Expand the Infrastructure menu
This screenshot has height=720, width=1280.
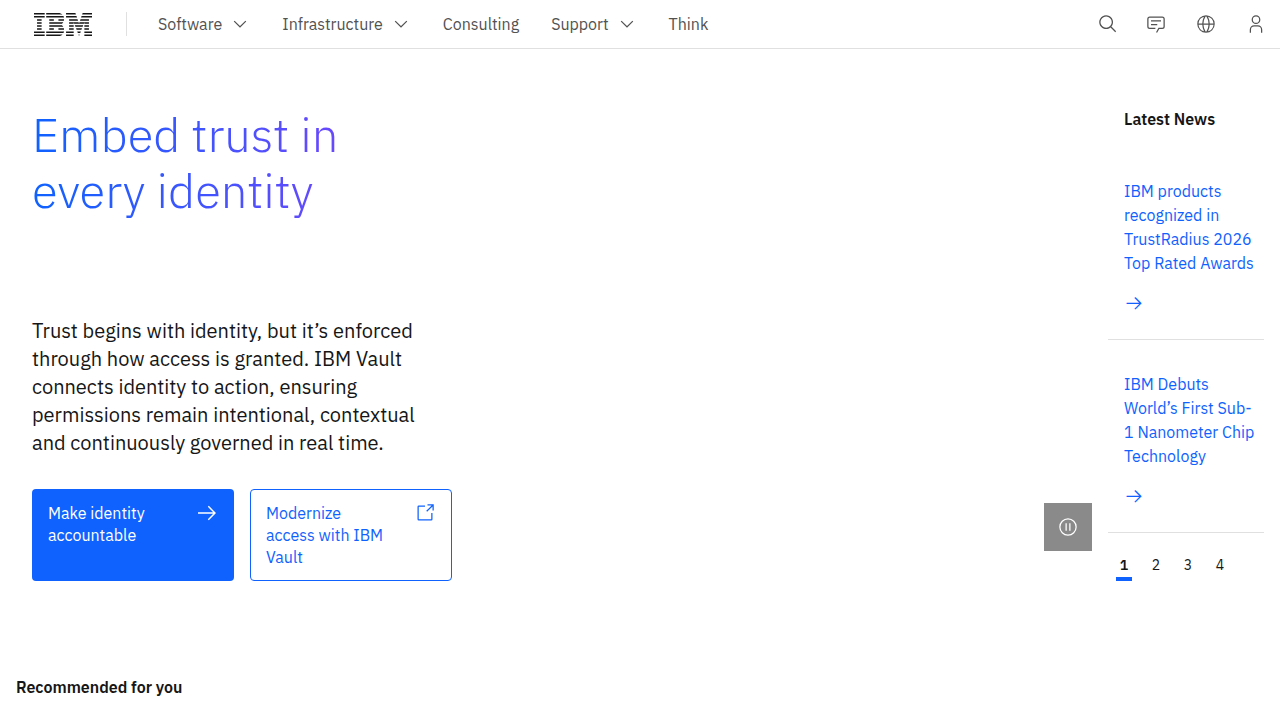pyautogui.click(x=345, y=24)
